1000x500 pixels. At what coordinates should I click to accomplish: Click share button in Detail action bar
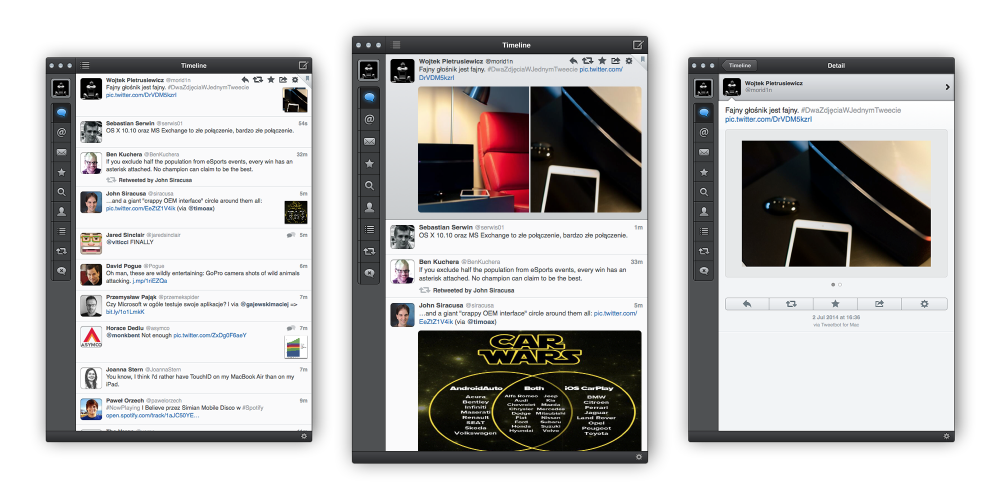879,304
